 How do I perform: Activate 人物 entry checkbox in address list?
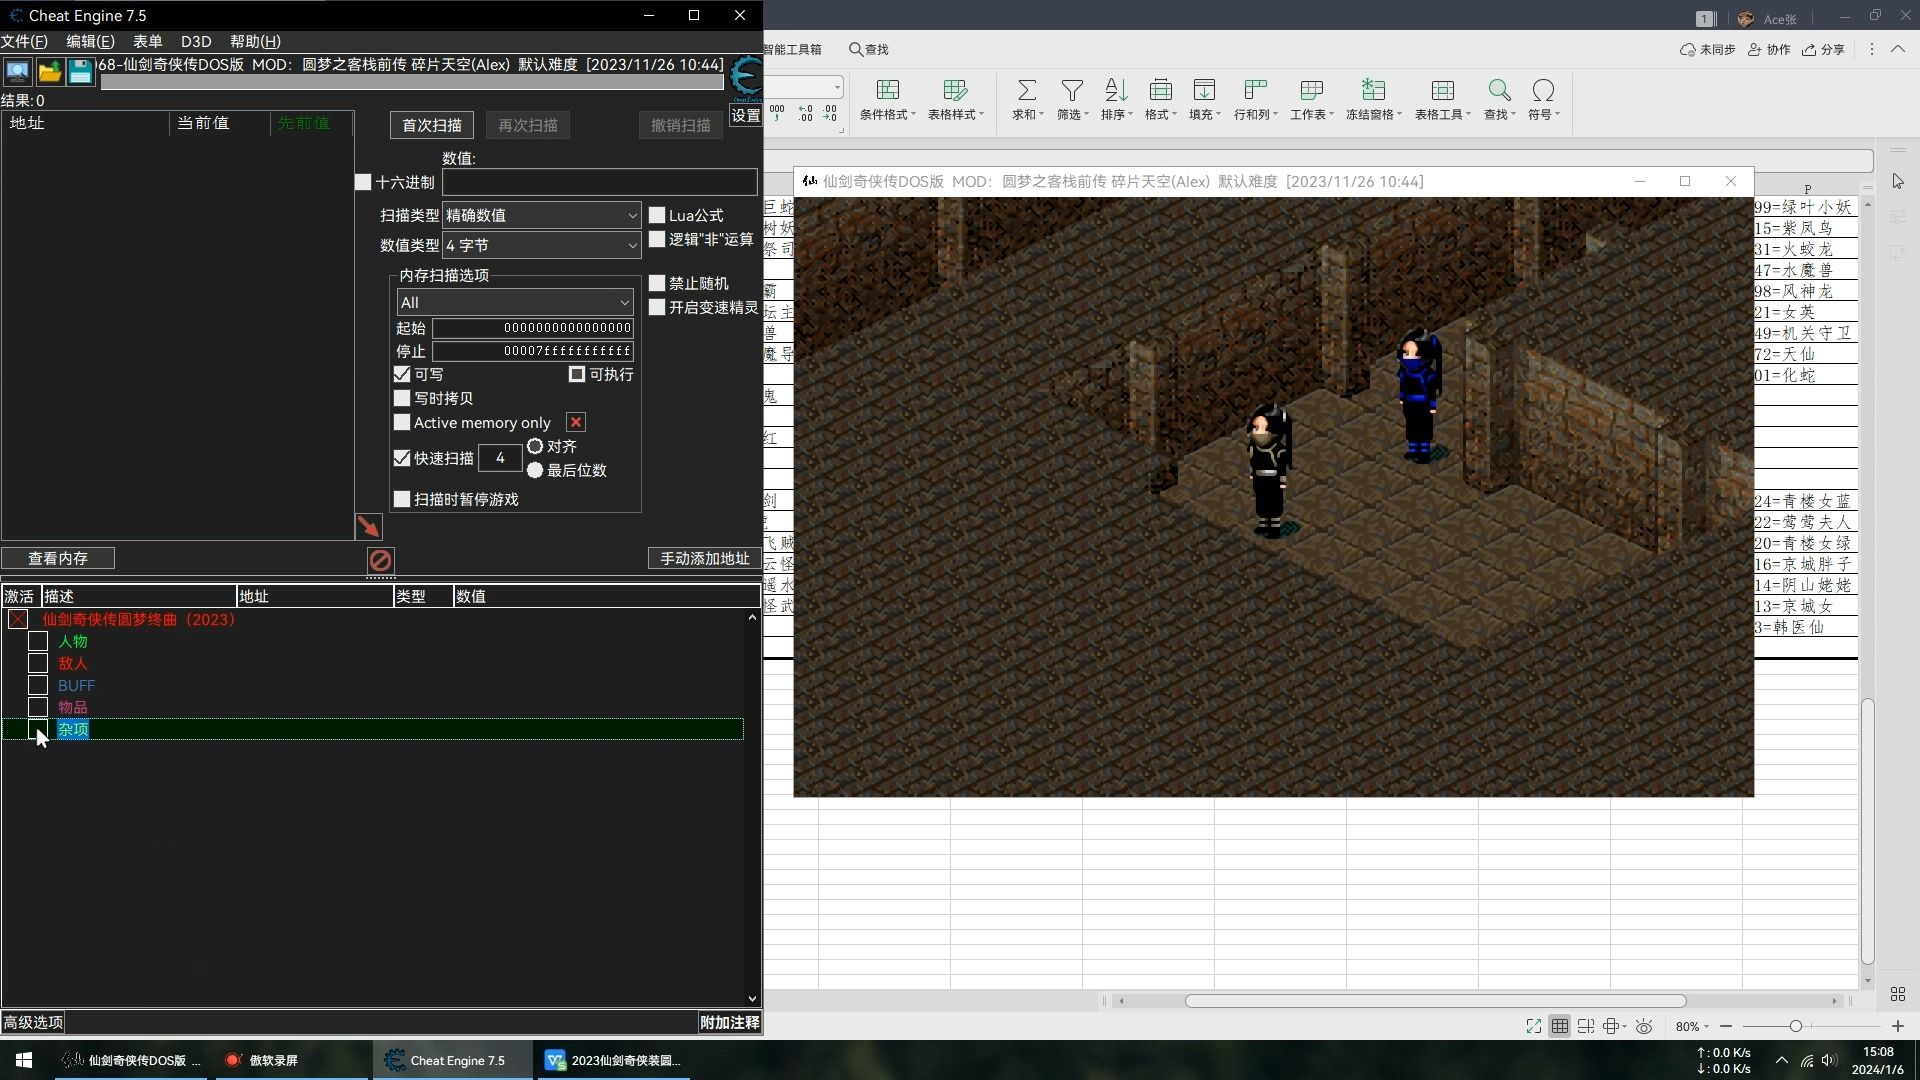pyautogui.click(x=38, y=641)
